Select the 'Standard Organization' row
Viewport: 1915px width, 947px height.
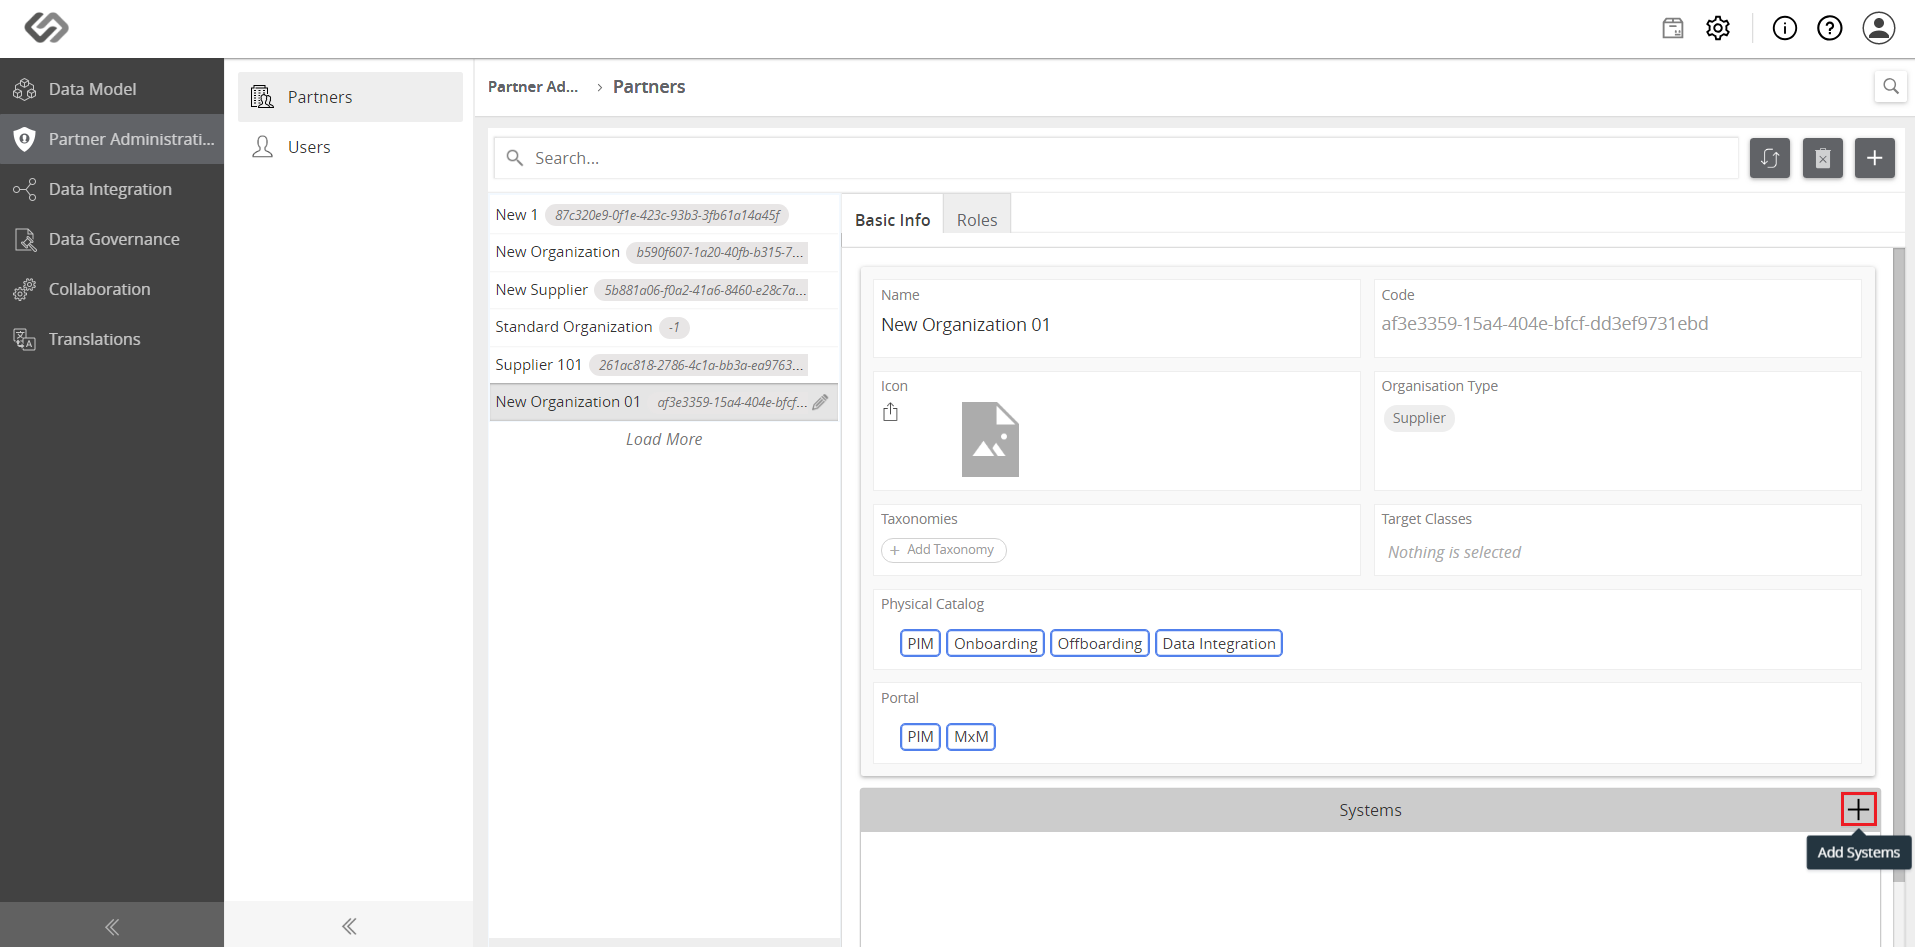pyautogui.click(x=664, y=327)
